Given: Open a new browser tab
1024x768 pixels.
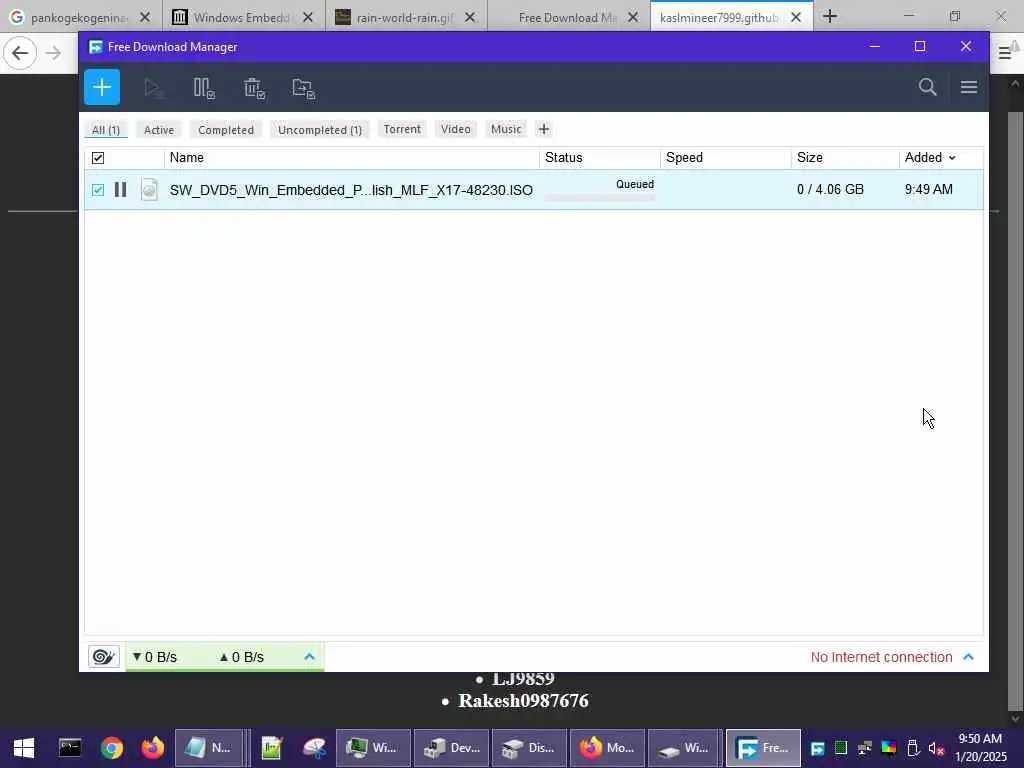Looking at the screenshot, I should [x=830, y=16].
